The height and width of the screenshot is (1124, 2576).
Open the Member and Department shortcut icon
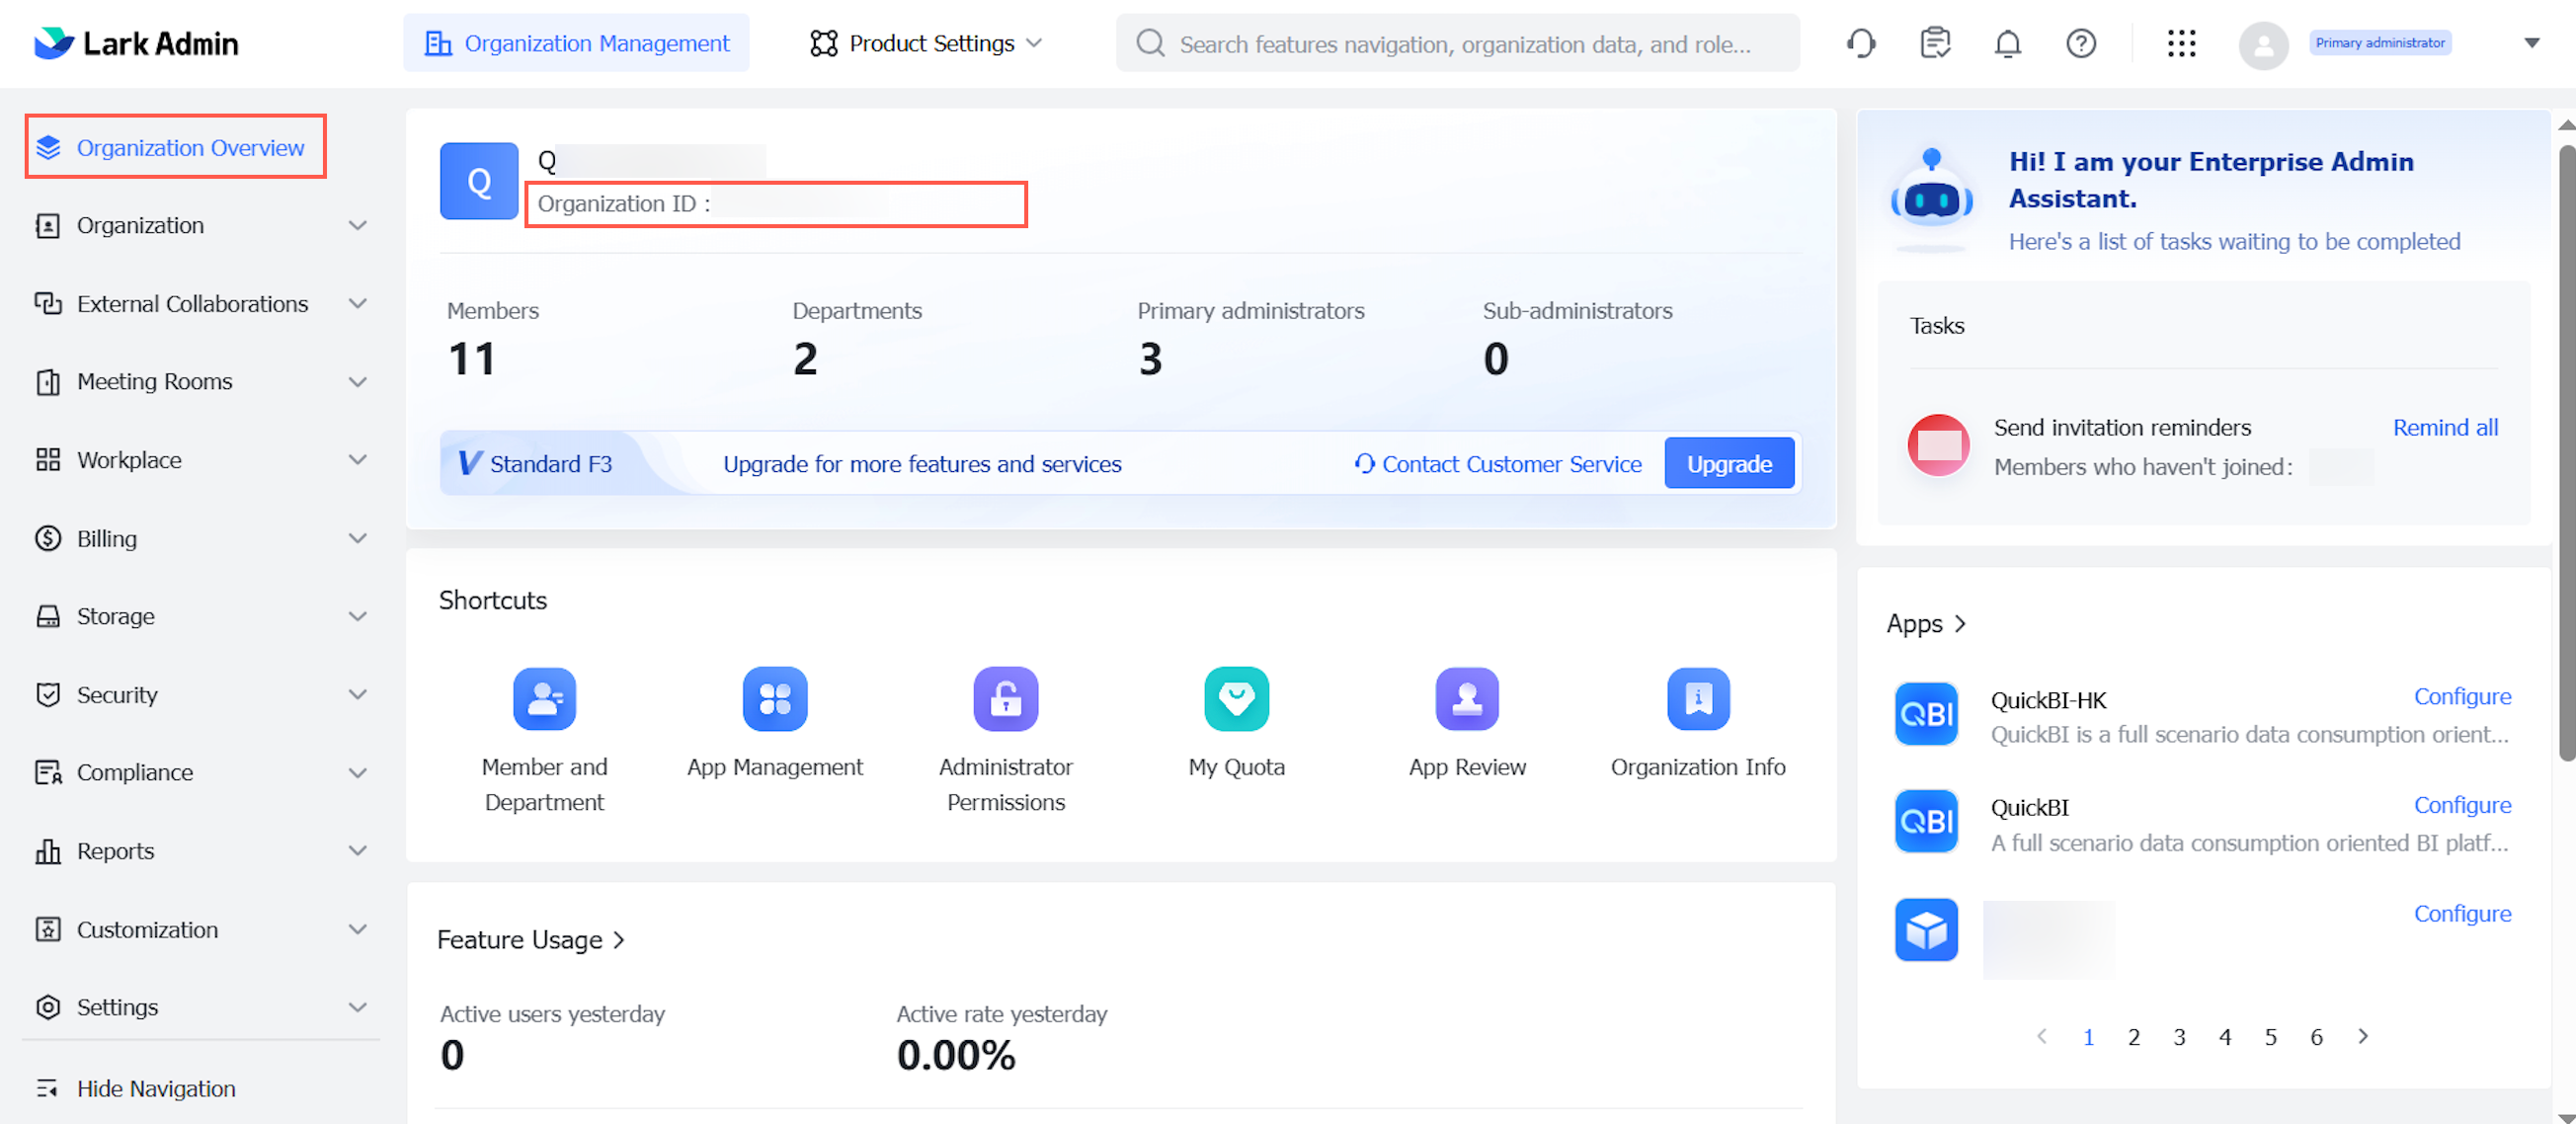coord(544,699)
